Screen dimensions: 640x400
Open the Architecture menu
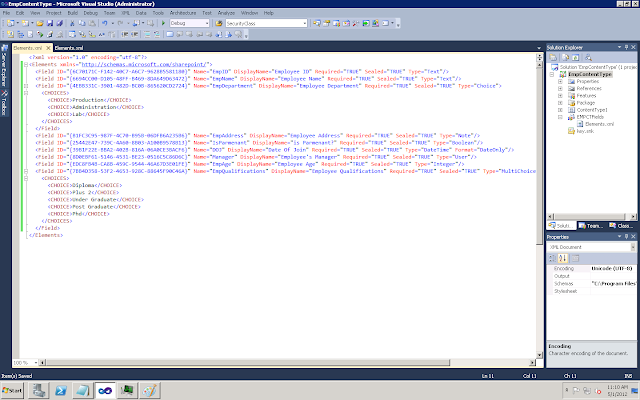[183, 13]
